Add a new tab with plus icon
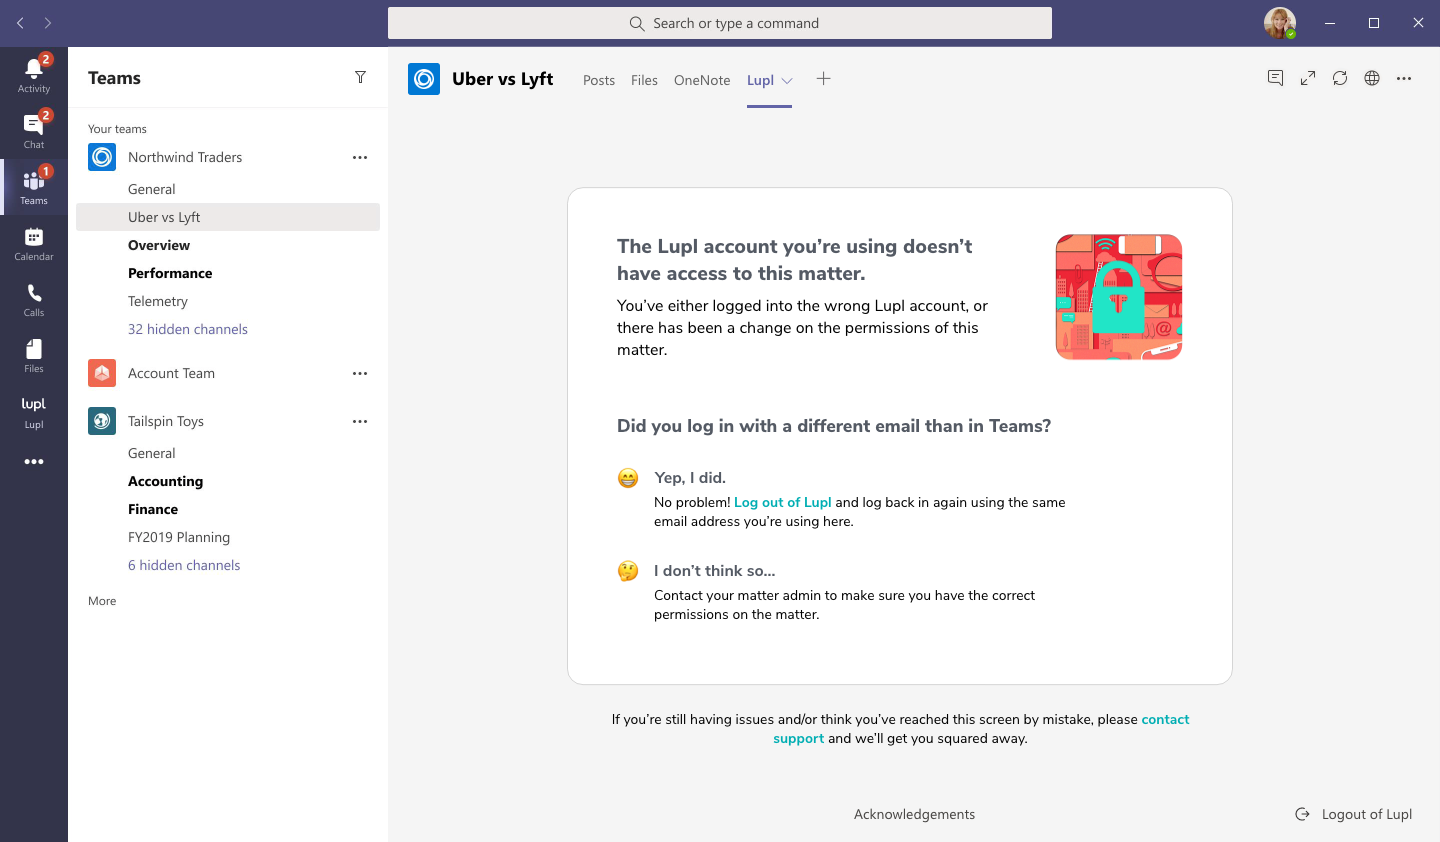 (823, 79)
